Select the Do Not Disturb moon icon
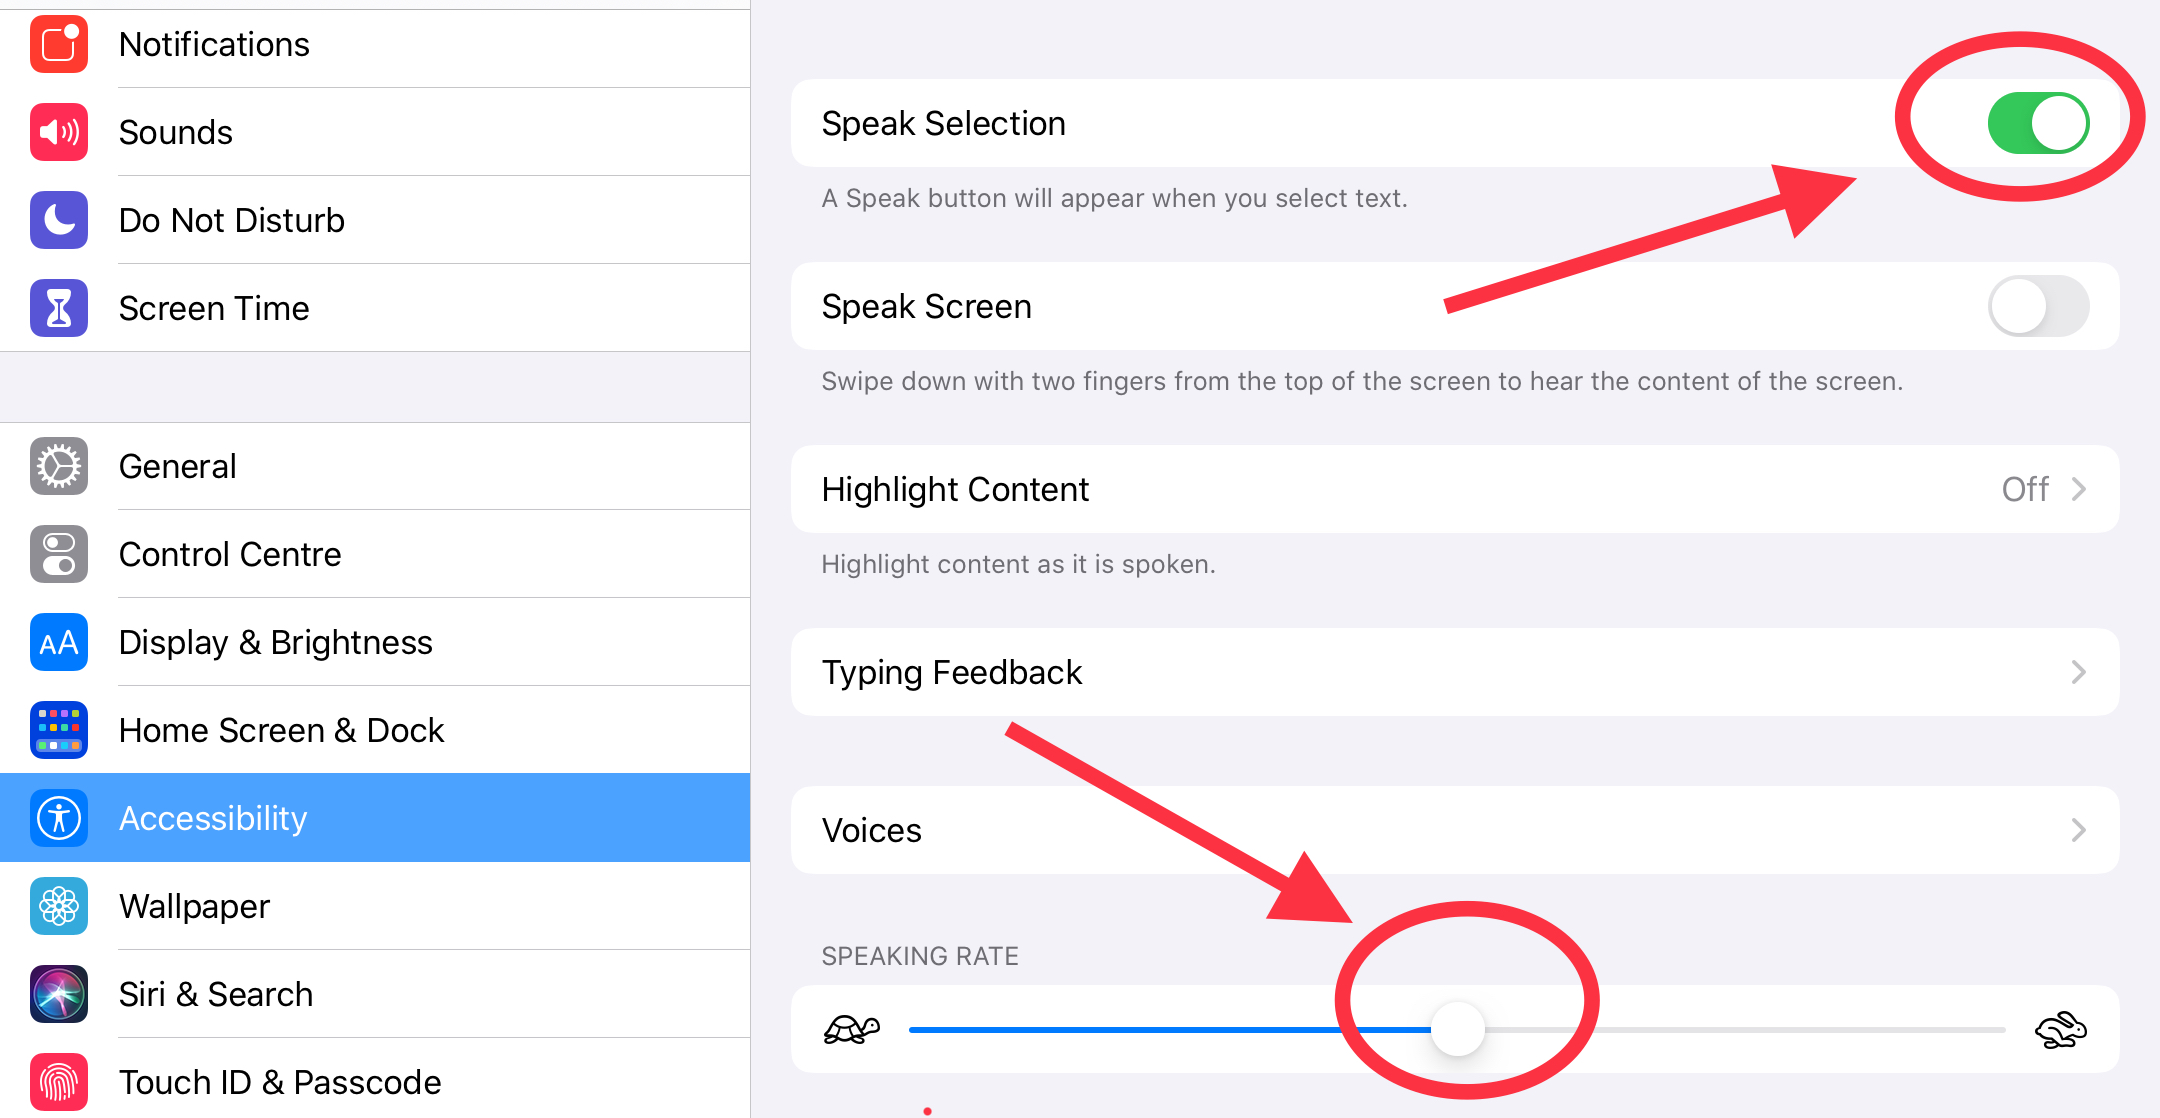2160x1118 pixels. click(59, 220)
